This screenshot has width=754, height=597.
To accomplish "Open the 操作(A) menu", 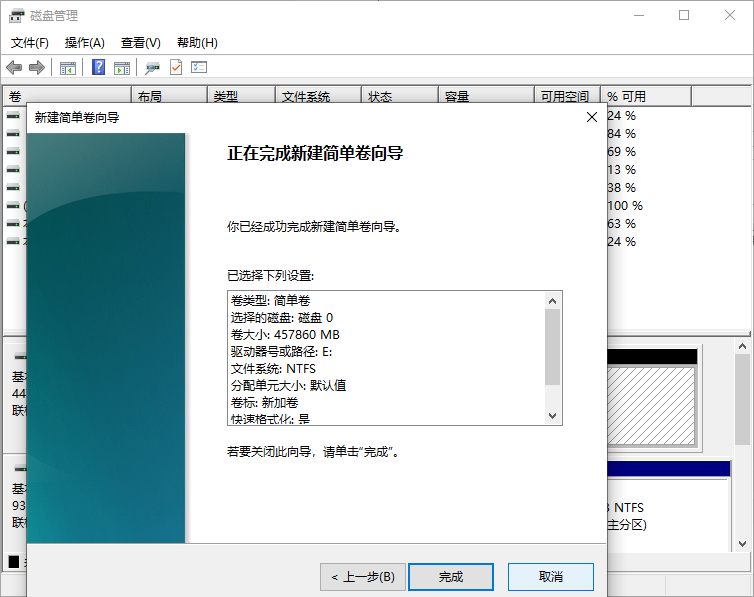I will pos(85,43).
